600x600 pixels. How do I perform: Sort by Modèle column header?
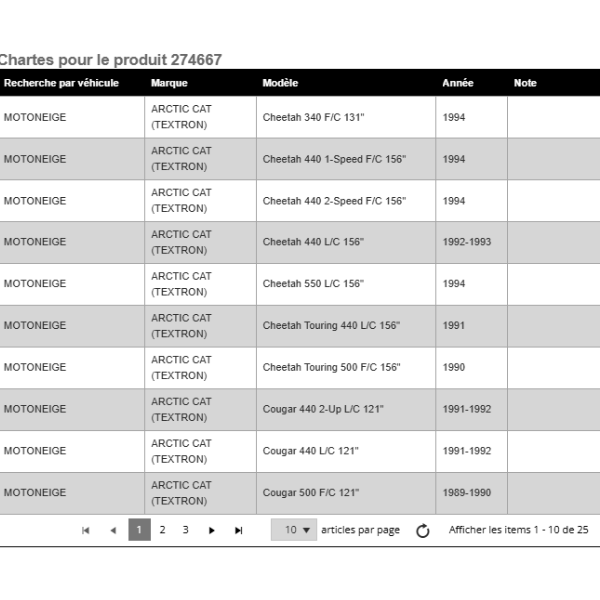tap(280, 83)
